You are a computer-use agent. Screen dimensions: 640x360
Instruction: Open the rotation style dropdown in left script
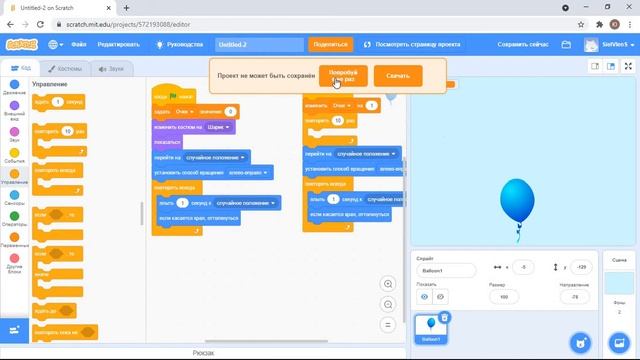(x=248, y=173)
